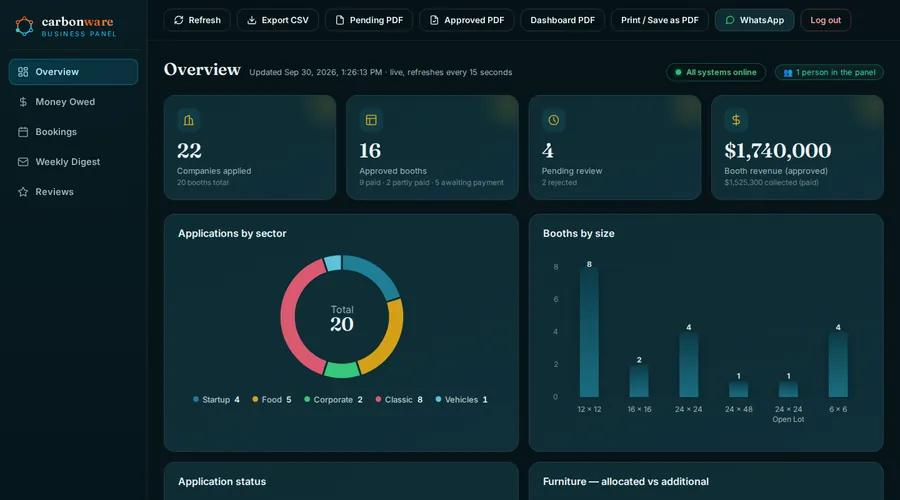Refresh the dashboard data

197,20
